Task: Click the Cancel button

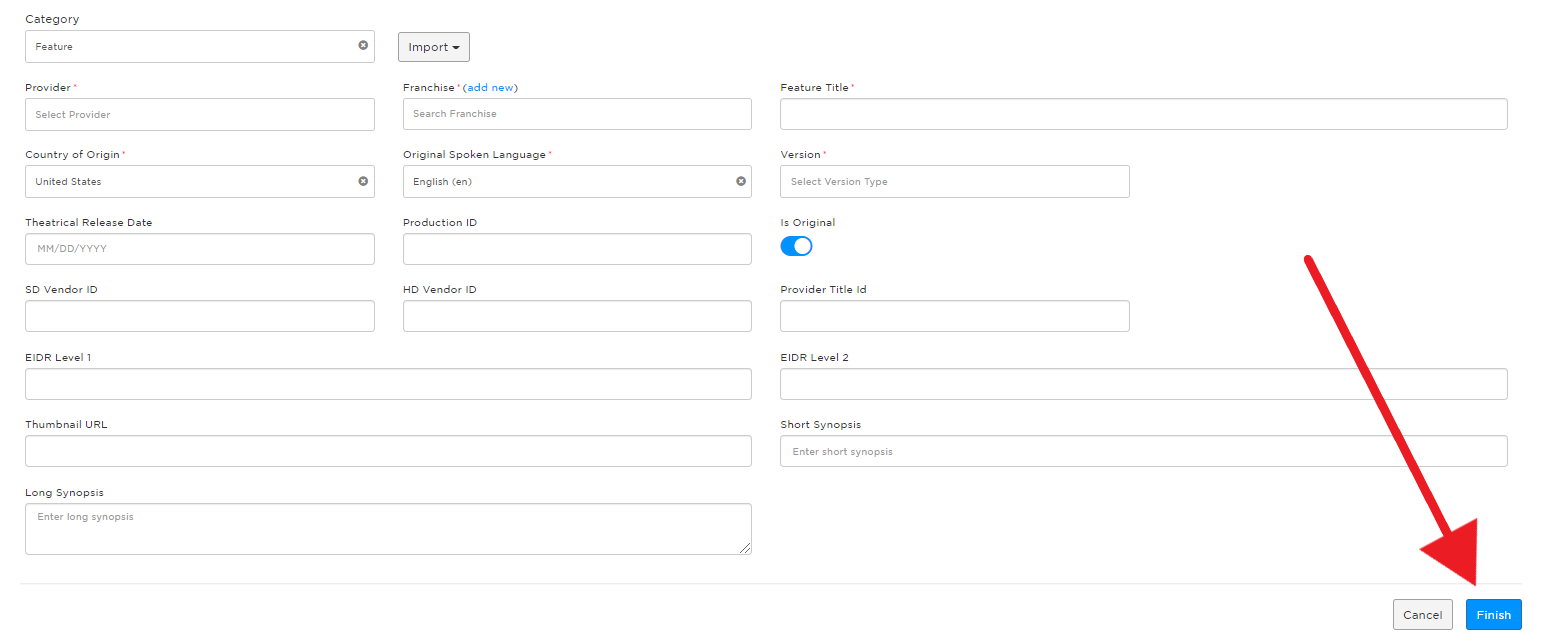Action: (1423, 614)
